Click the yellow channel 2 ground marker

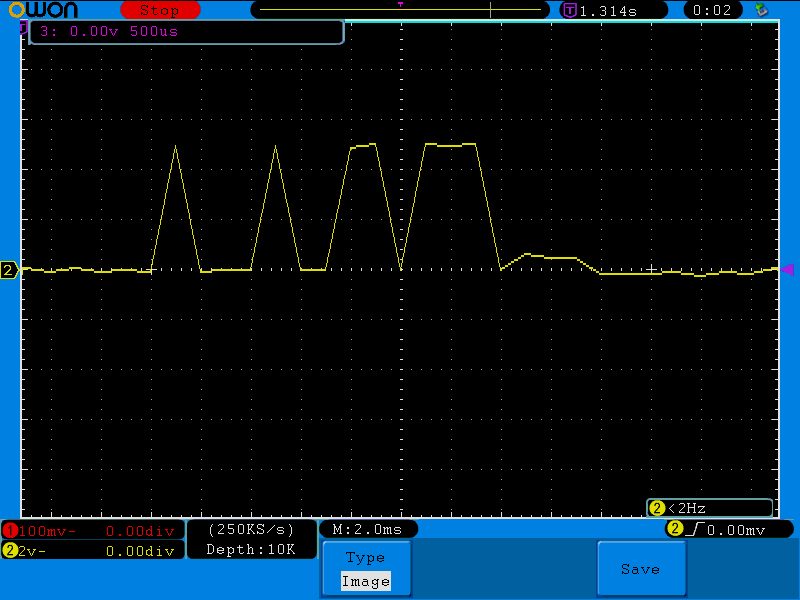(9, 270)
